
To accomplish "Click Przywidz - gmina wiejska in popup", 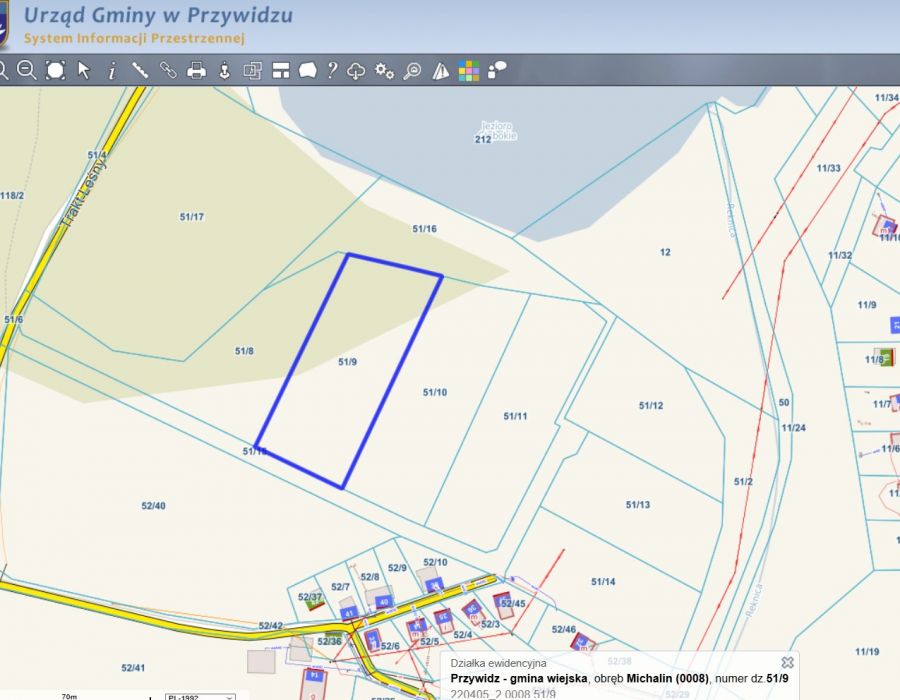I will pos(519,678).
